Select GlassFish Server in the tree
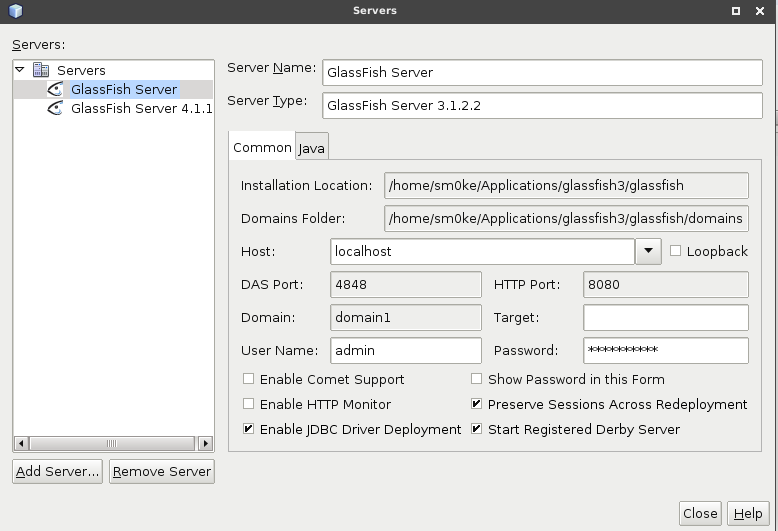Screen dimensions: 778x531 (x=124, y=89)
